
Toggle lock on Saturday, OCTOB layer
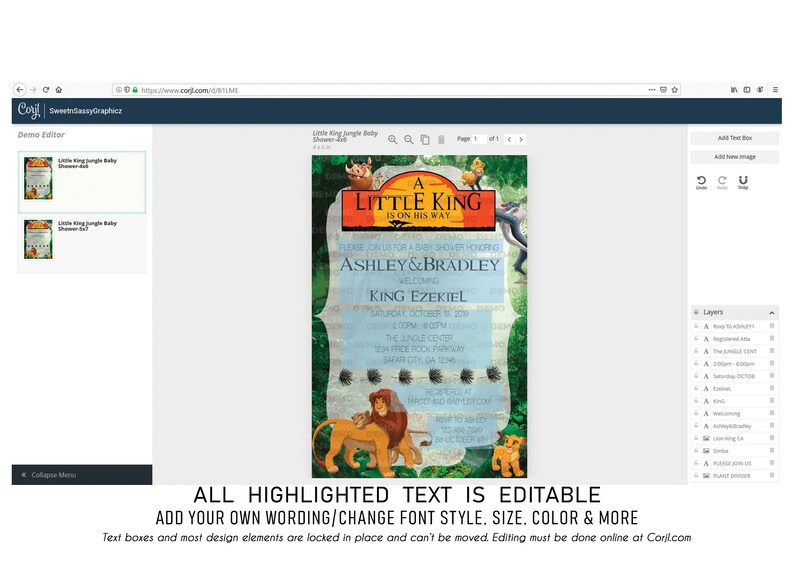coord(696,376)
